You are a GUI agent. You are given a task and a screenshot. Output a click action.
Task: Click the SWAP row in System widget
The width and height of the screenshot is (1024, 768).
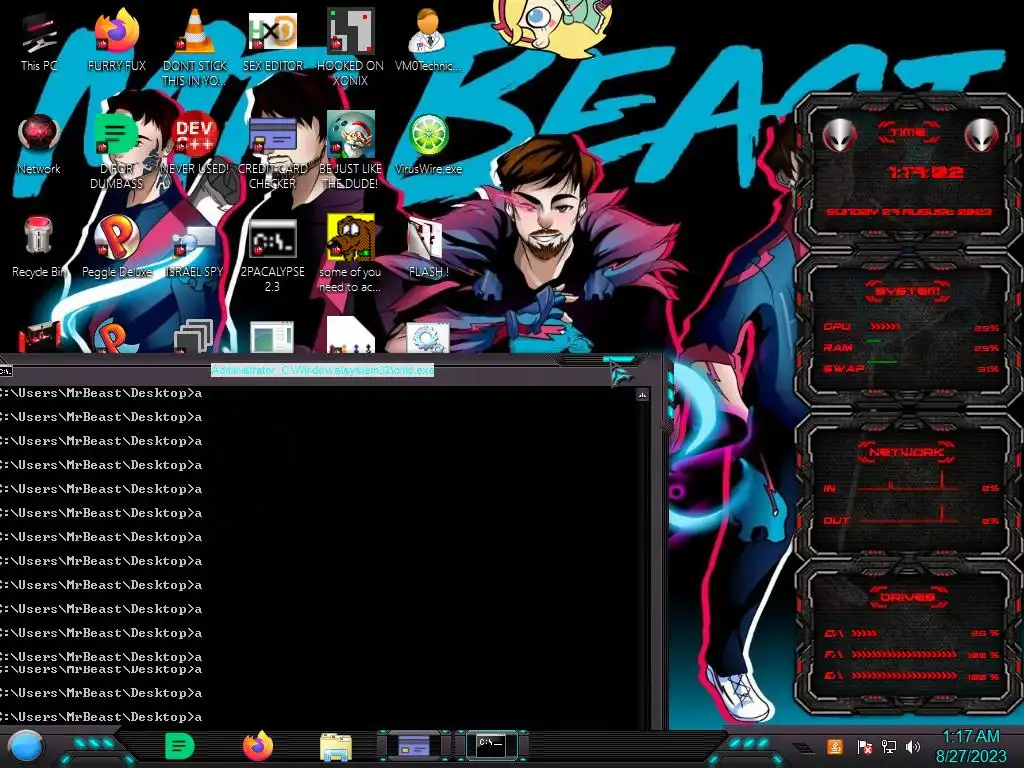911,369
